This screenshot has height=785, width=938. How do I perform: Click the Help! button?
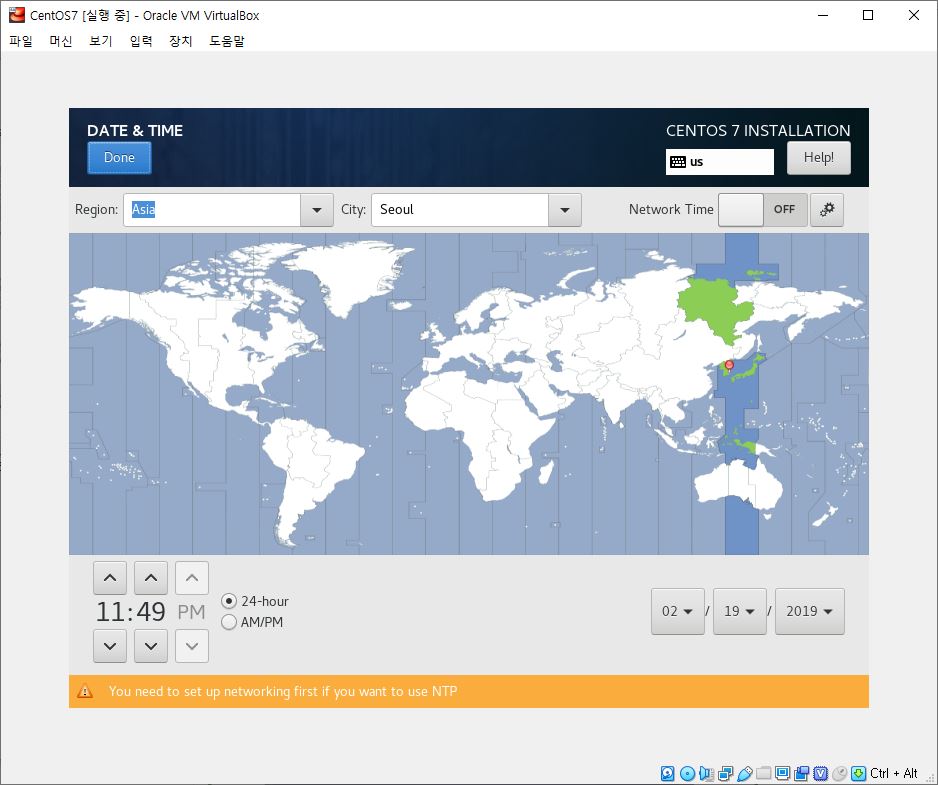pos(818,158)
